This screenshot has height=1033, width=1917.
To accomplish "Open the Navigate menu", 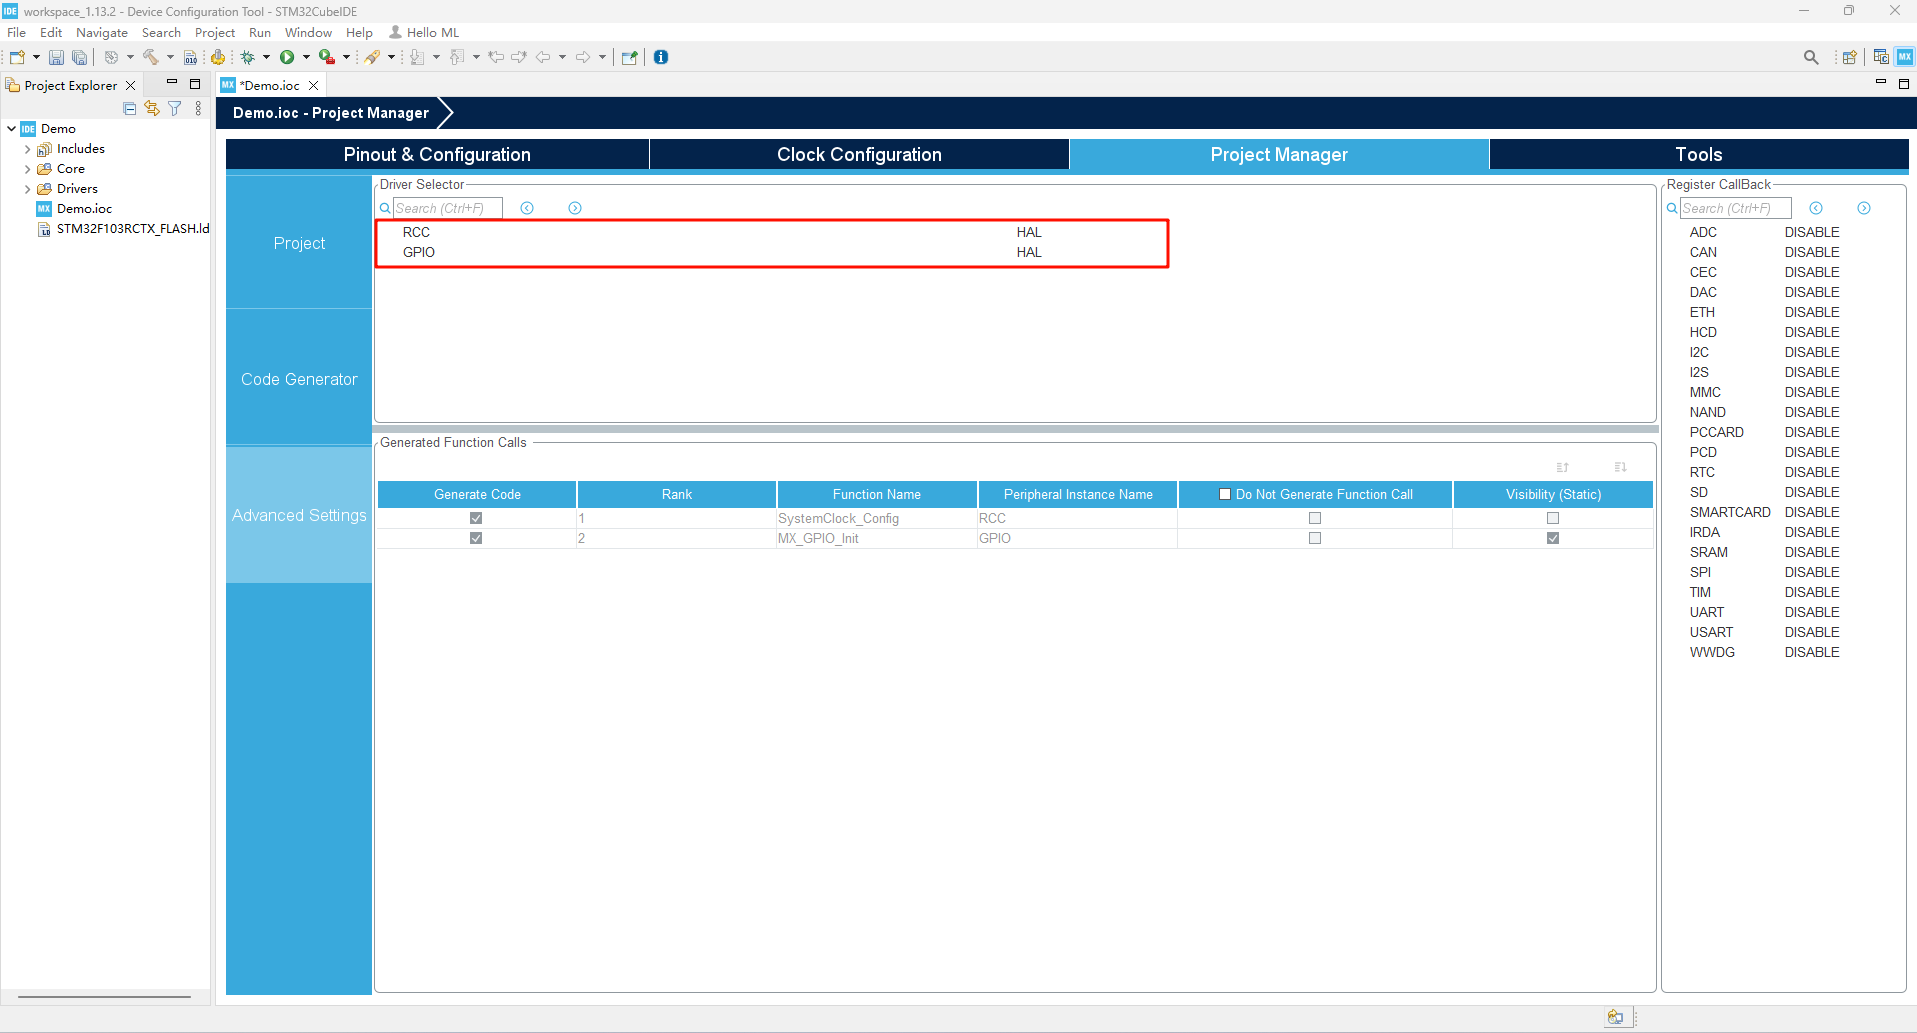I will [x=102, y=33].
